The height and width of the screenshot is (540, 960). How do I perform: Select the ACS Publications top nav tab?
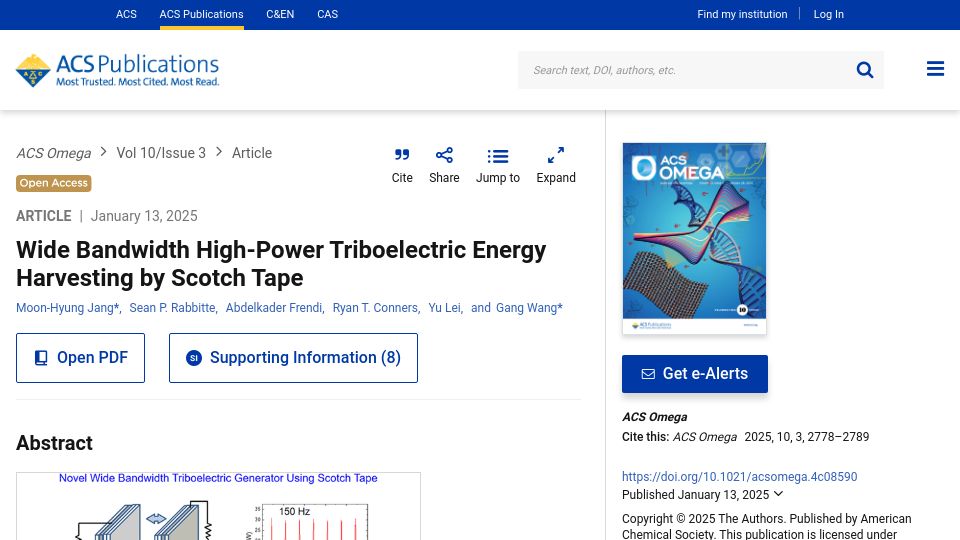pyautogui.click(x=201, y=14)
